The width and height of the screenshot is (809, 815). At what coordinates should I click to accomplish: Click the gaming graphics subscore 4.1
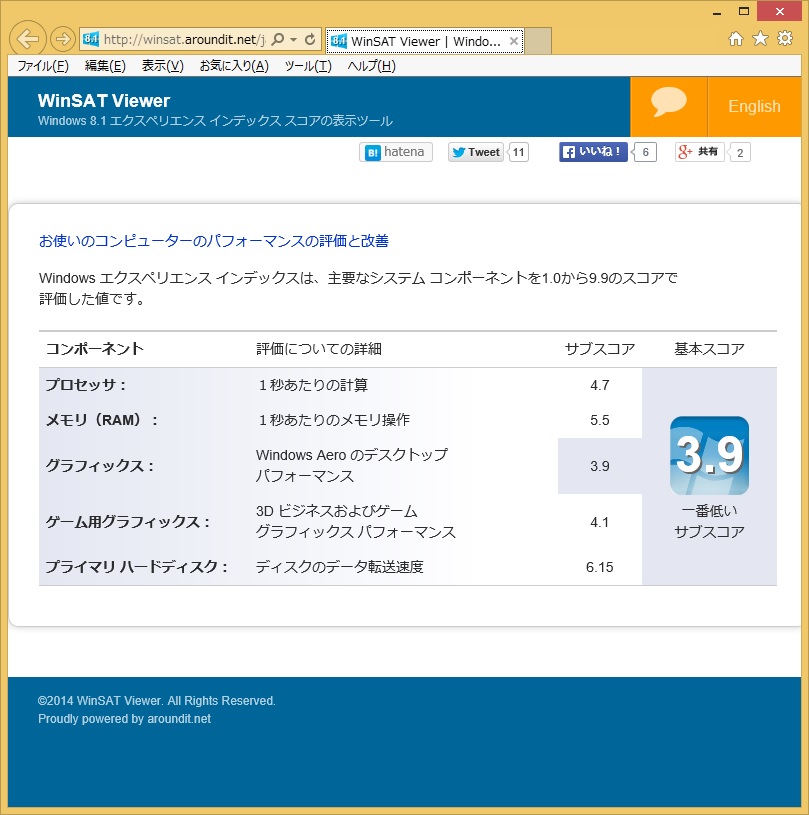599,522
